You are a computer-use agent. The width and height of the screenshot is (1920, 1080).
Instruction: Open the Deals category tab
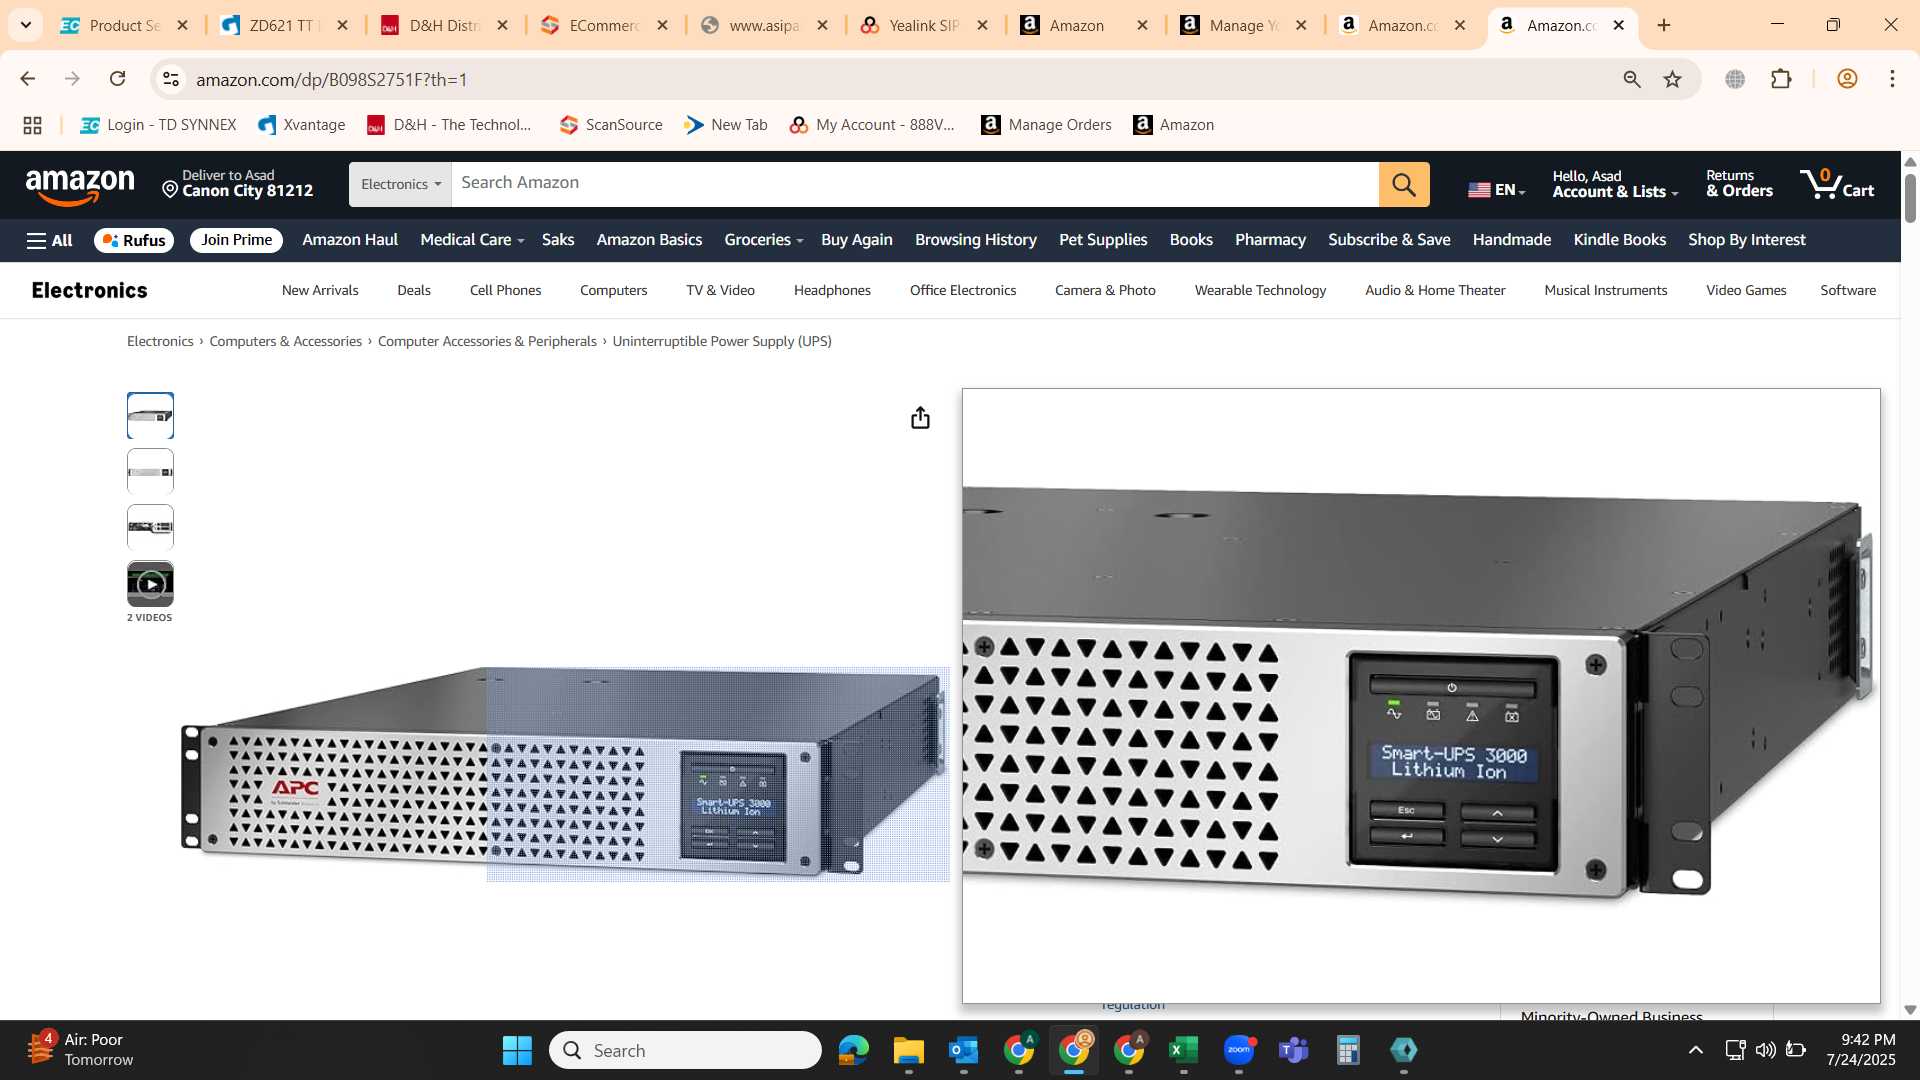click(x=414, y=290)
